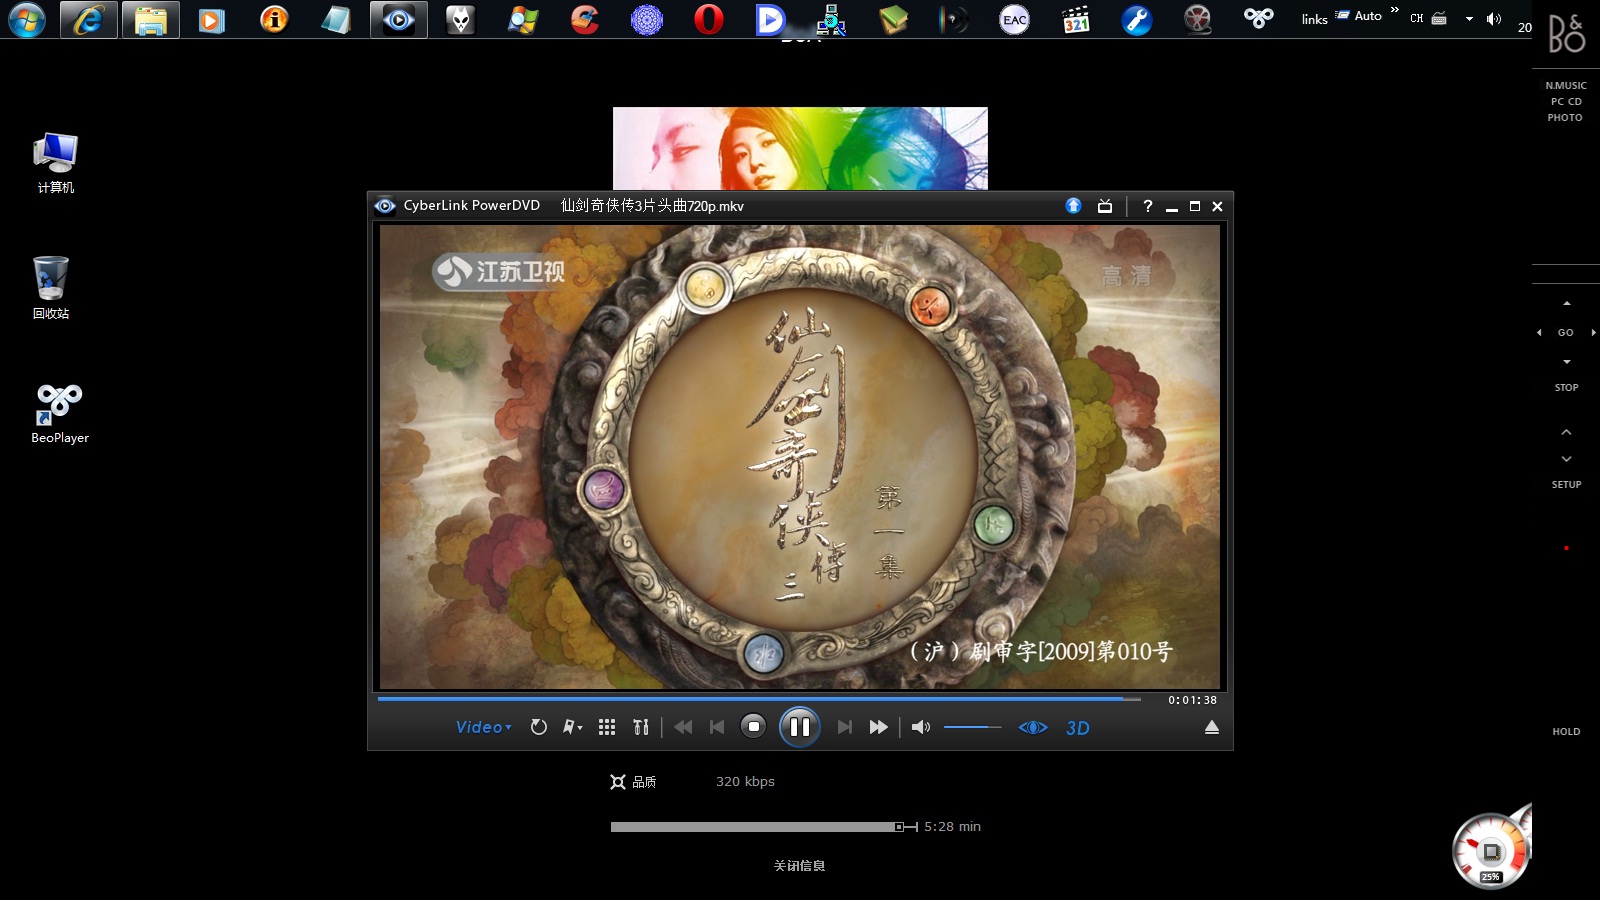1600x900 pixels.
Task: Open Internet Explorer from the taskbar
Action: pos(89,19)
